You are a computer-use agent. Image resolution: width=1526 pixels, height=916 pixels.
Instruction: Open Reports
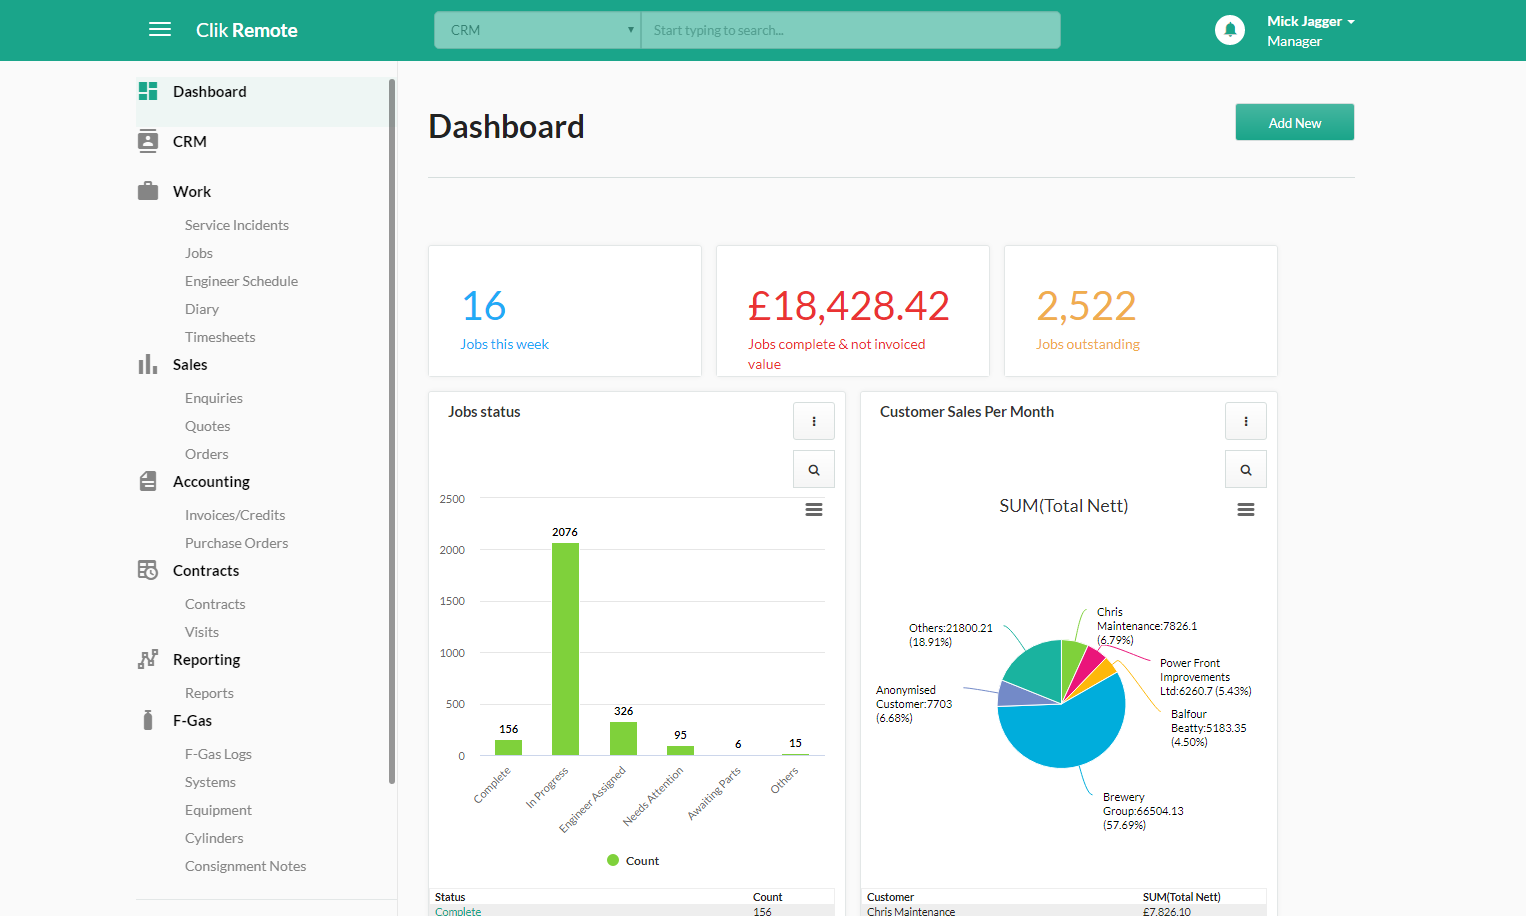(209, 693)
